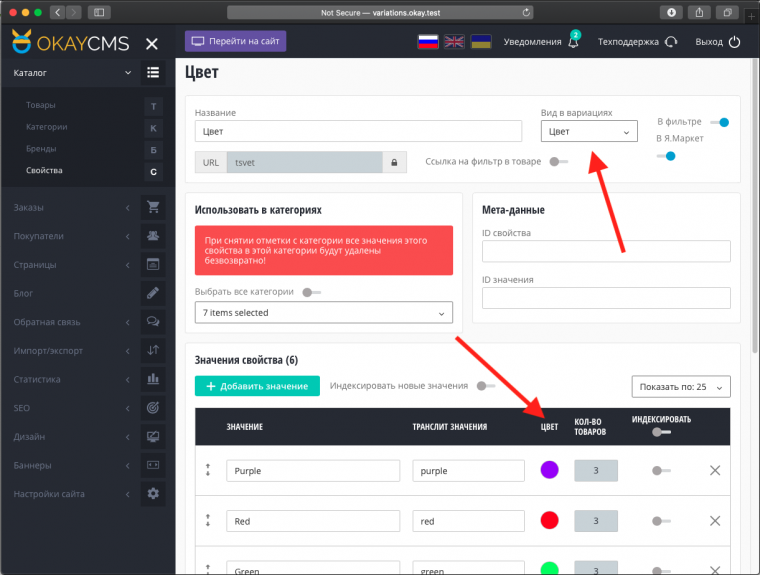Click the 'Перейти на сайт' button
This screenshot has width=760, height=575.
pyautogui.click(x=235, y=42)
